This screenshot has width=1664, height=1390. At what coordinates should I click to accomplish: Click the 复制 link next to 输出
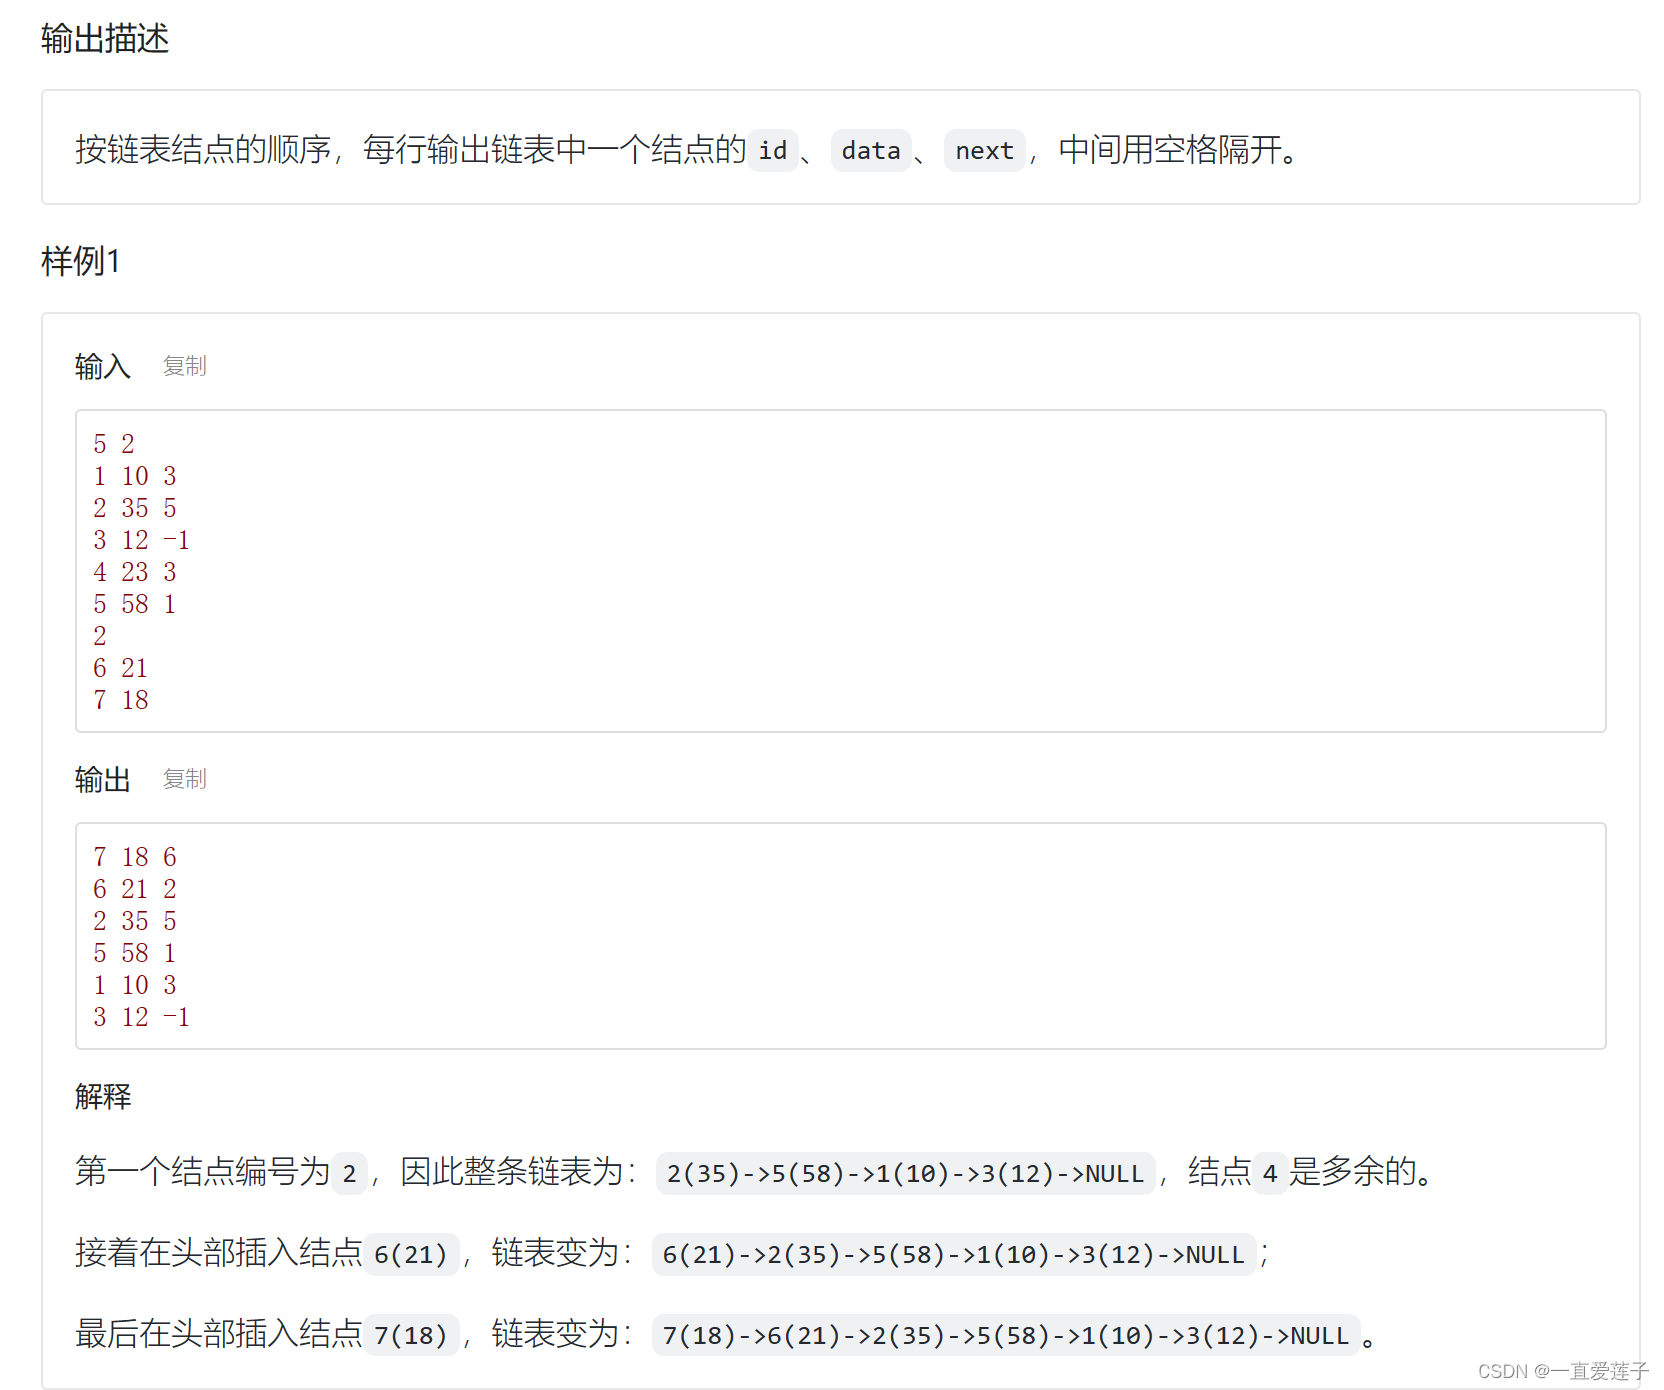(x=185, y=779)
